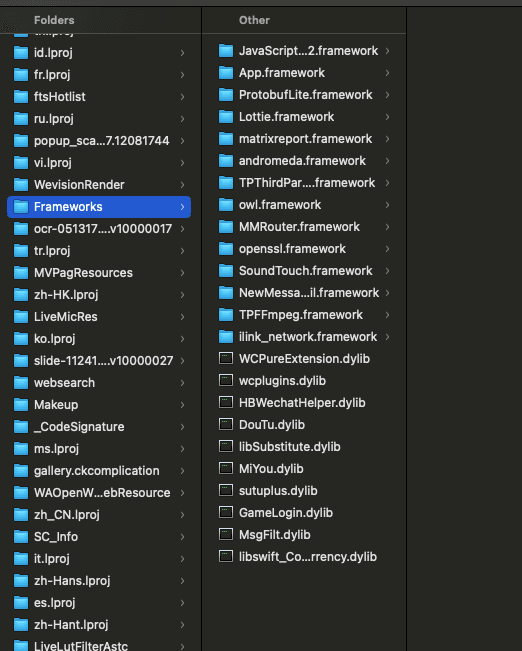This screenshot has height=651, width=522.
Task: Select the id.lproj folder name
Action: tap(53, 53)
